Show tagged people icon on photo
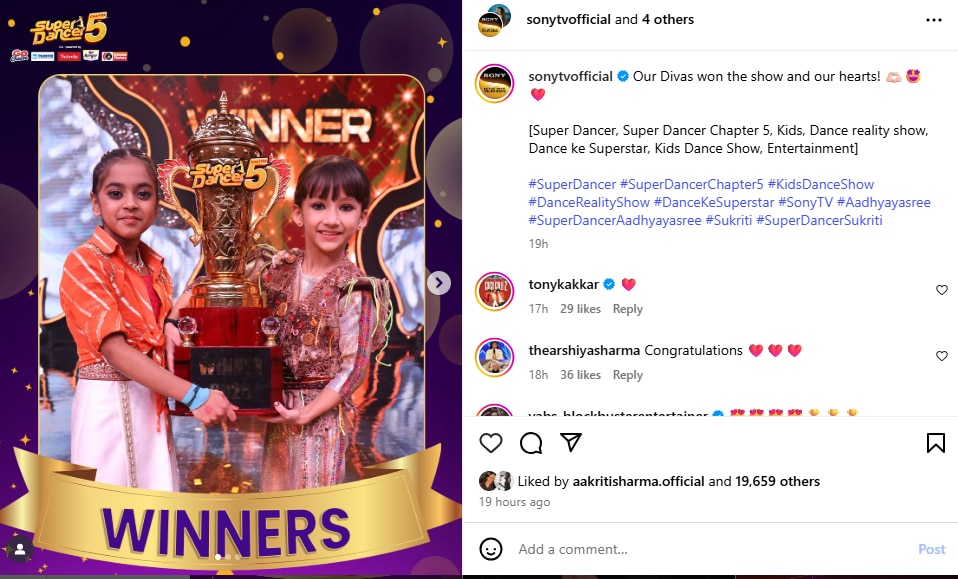This screenshot has width=958, height=579. tap(20, 550)
